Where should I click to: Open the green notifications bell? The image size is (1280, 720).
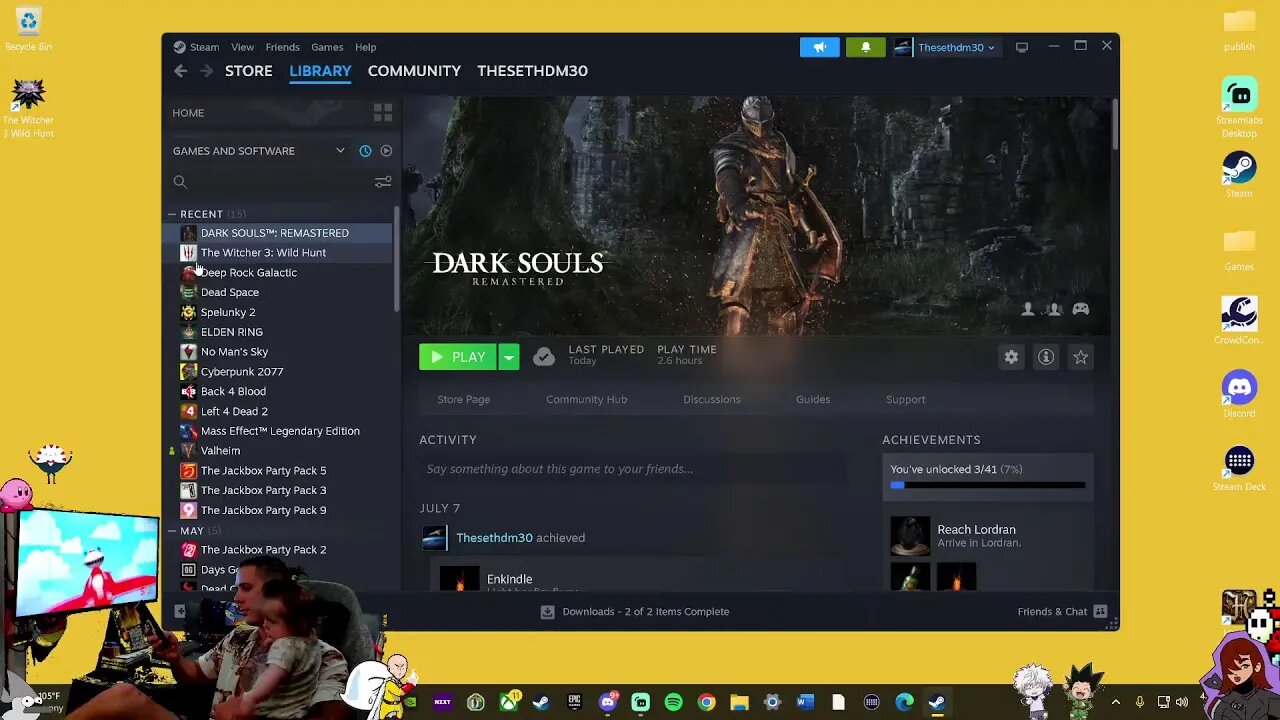(x=866, y=47)
